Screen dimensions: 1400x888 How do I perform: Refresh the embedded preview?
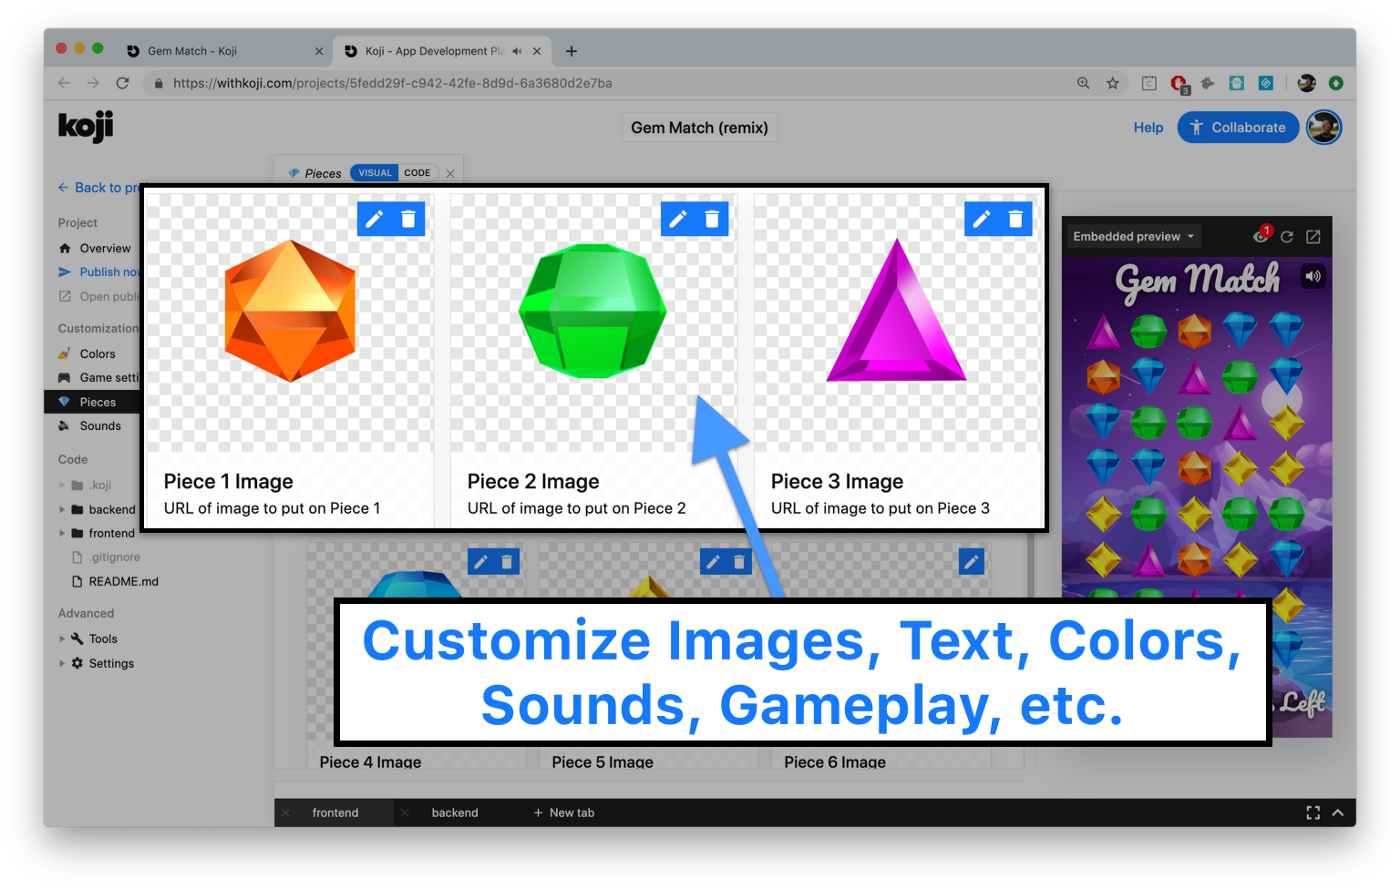[1287, 237]
